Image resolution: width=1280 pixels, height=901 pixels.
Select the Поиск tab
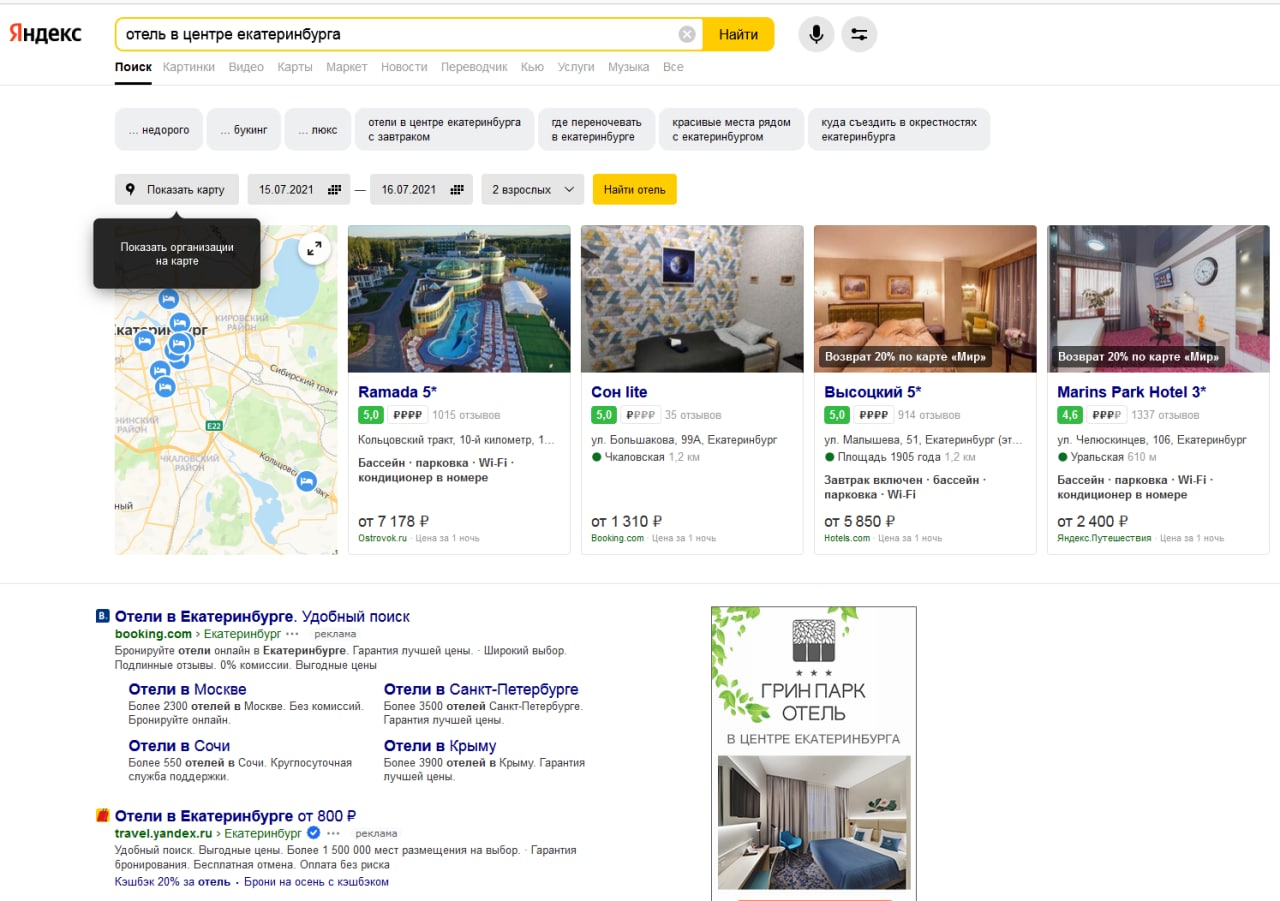click(x=133, y=67)
